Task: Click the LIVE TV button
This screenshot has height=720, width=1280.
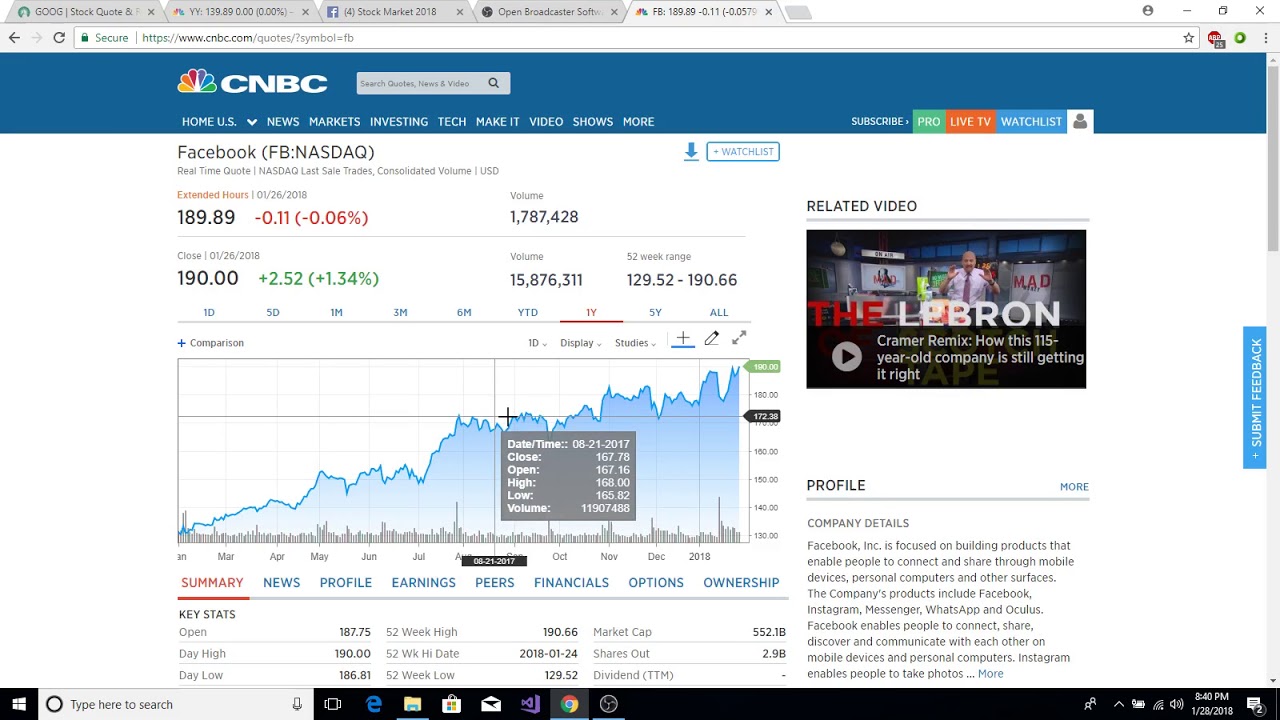Action: coord(970,121)
